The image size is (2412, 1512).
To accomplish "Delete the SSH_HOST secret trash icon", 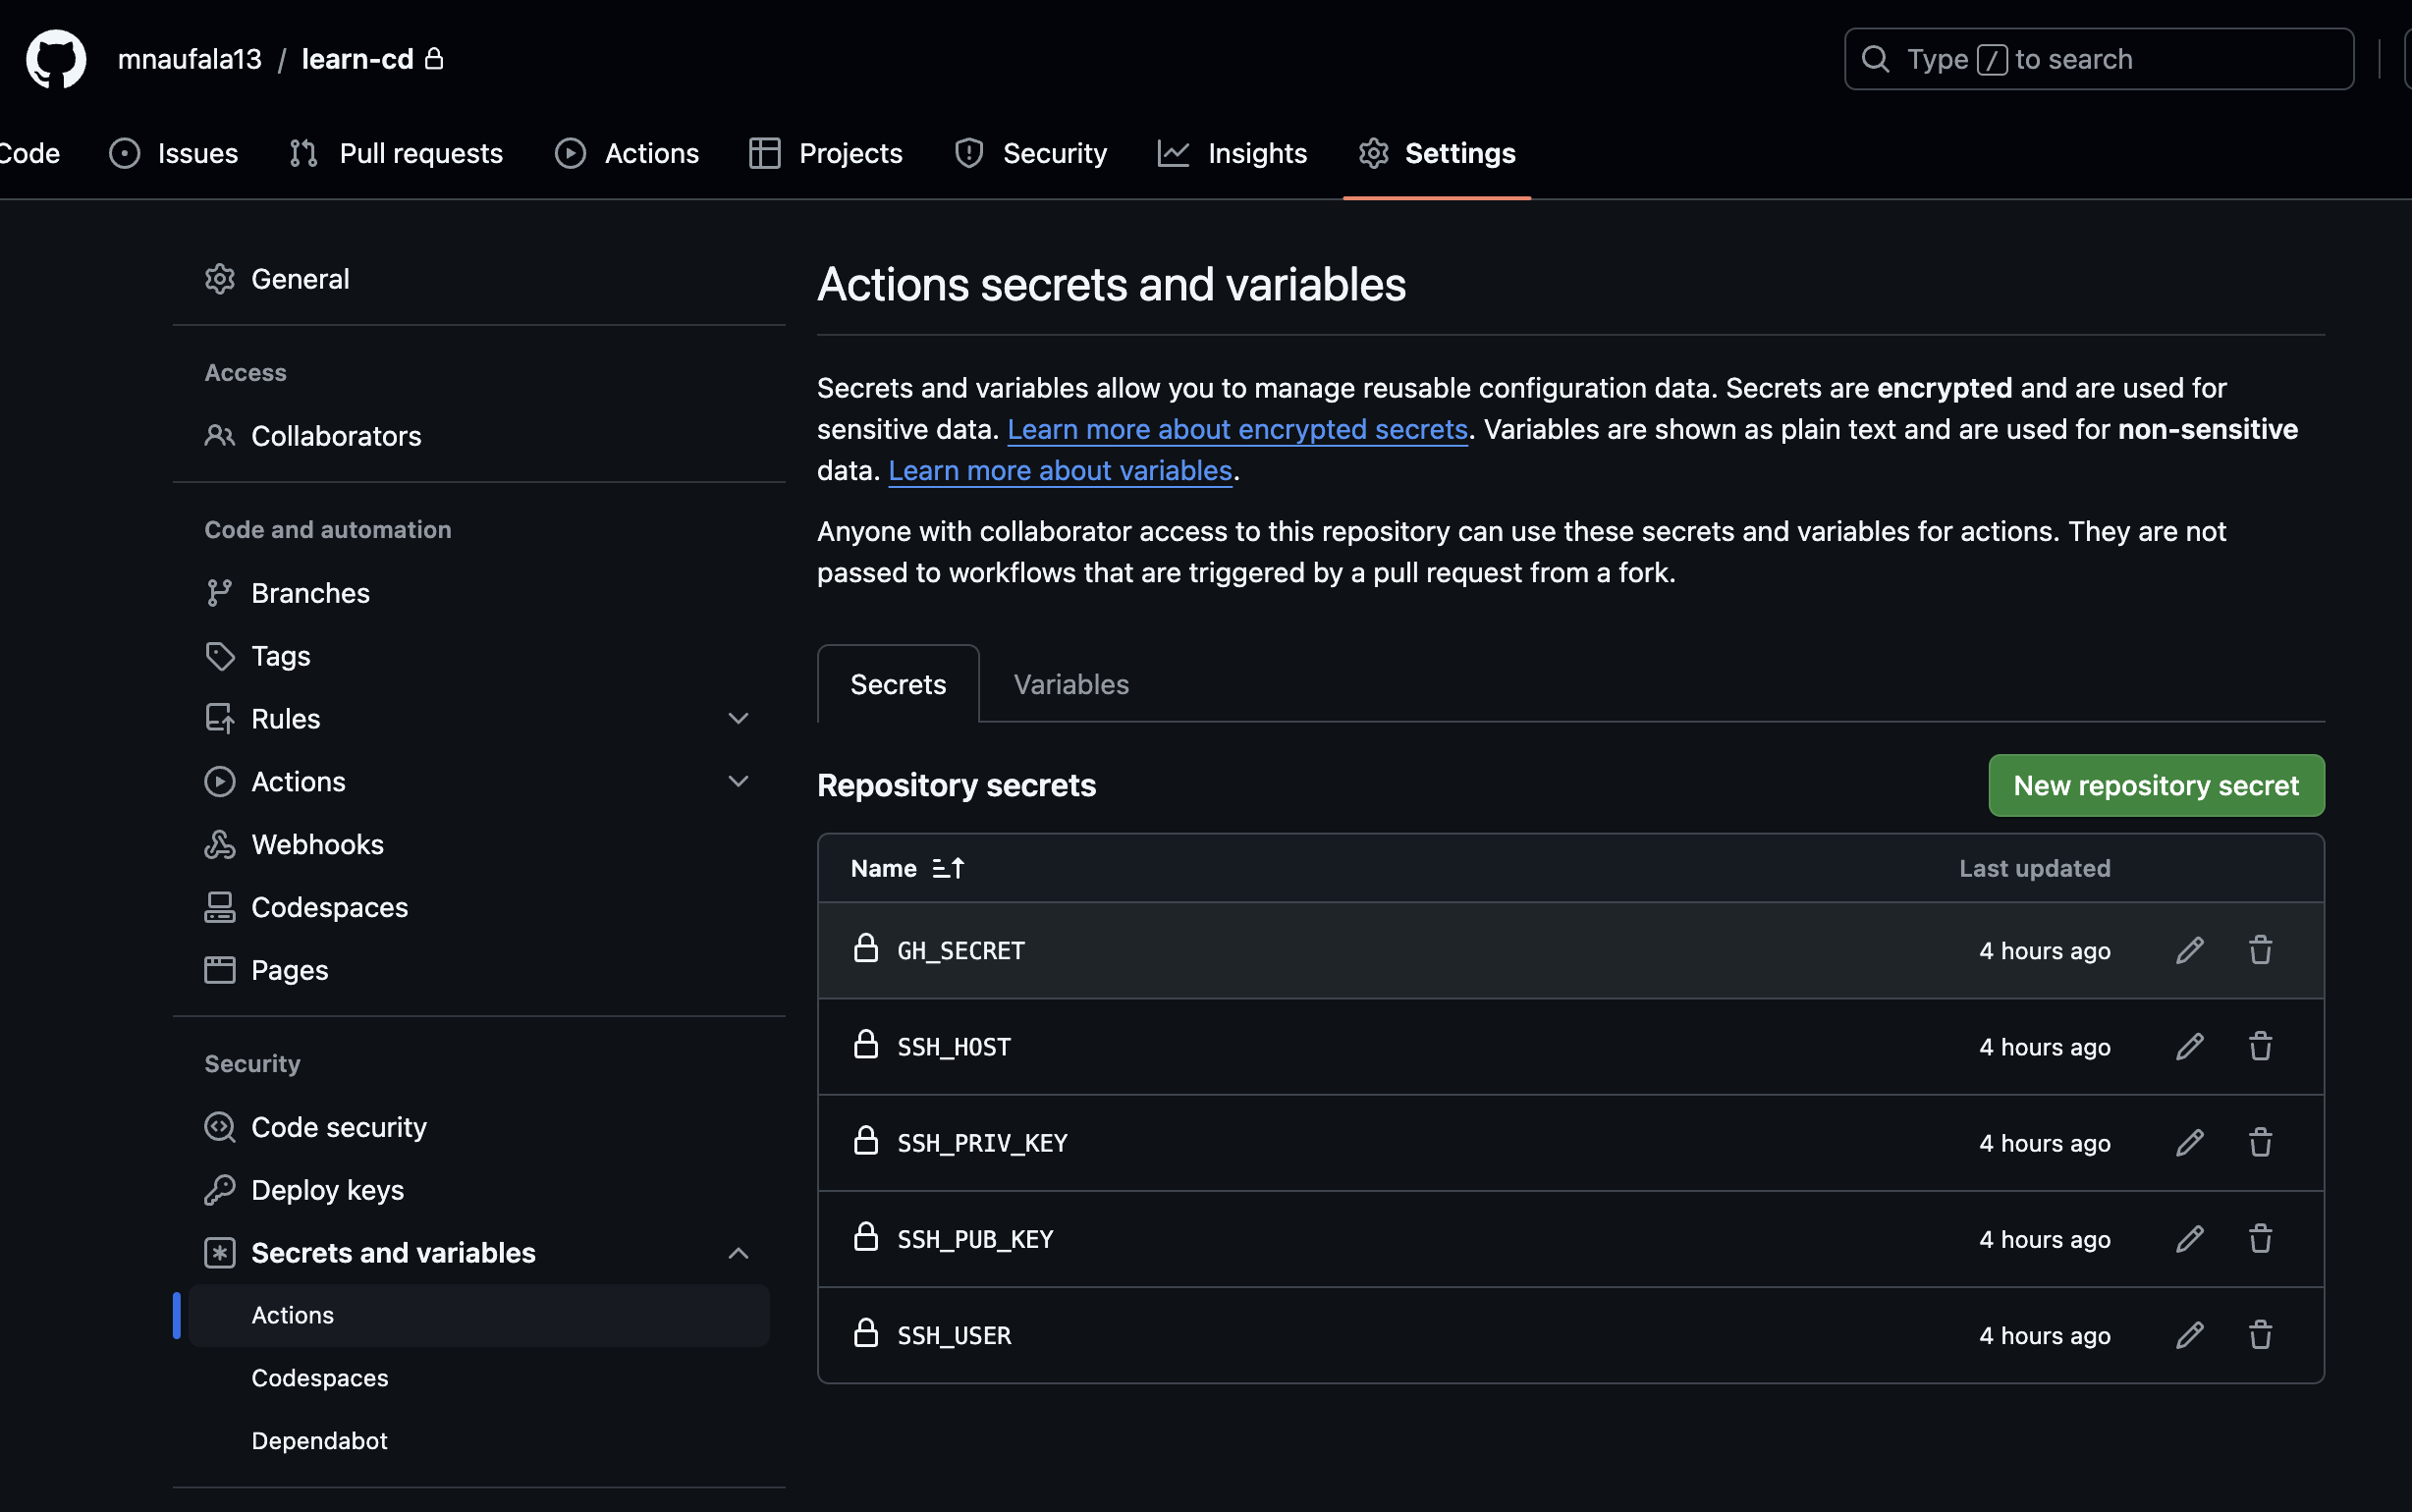I will coord(2260,1046).
